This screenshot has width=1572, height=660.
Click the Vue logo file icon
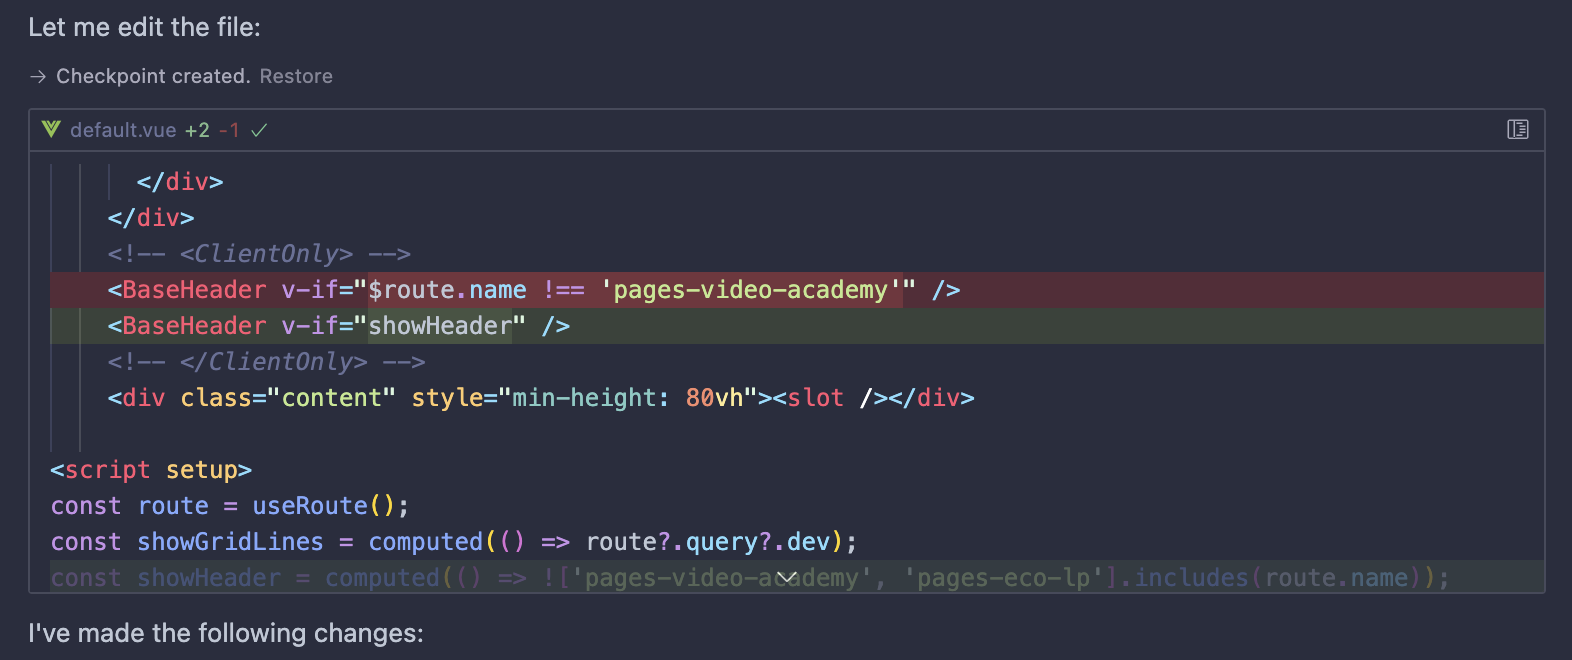click(51, 129)
